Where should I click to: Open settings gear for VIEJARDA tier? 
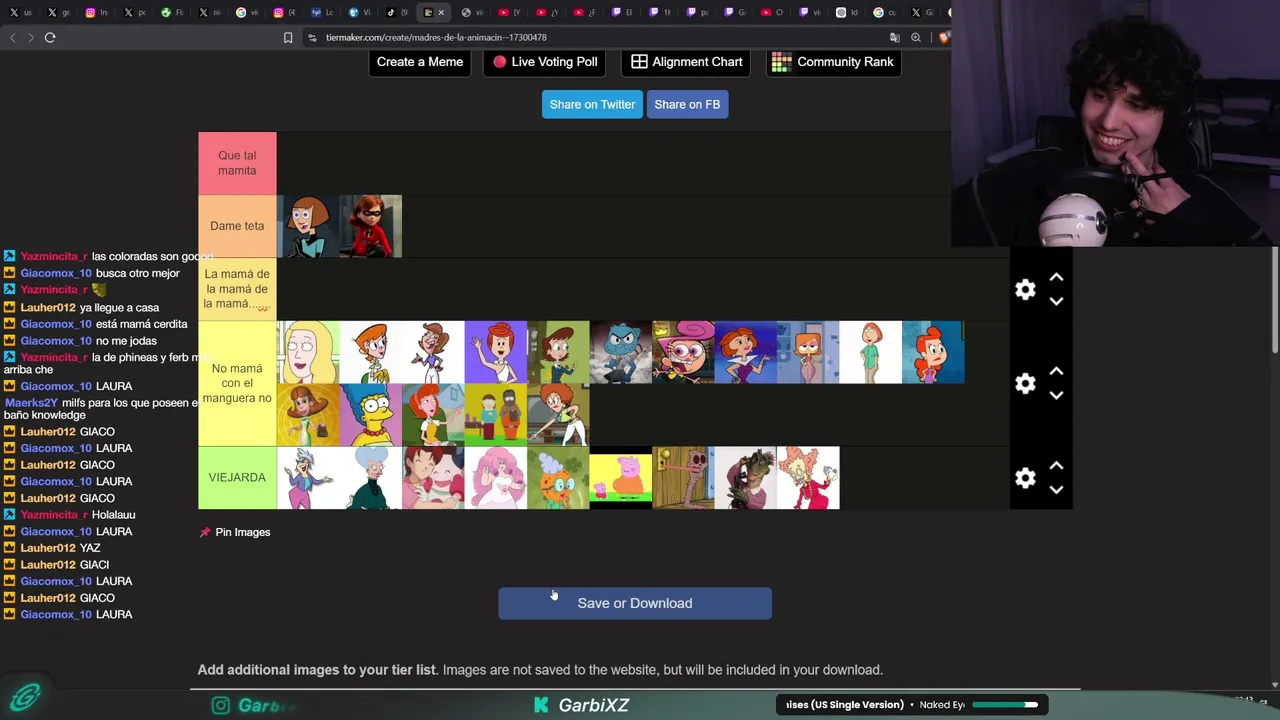pos(1025,478)
